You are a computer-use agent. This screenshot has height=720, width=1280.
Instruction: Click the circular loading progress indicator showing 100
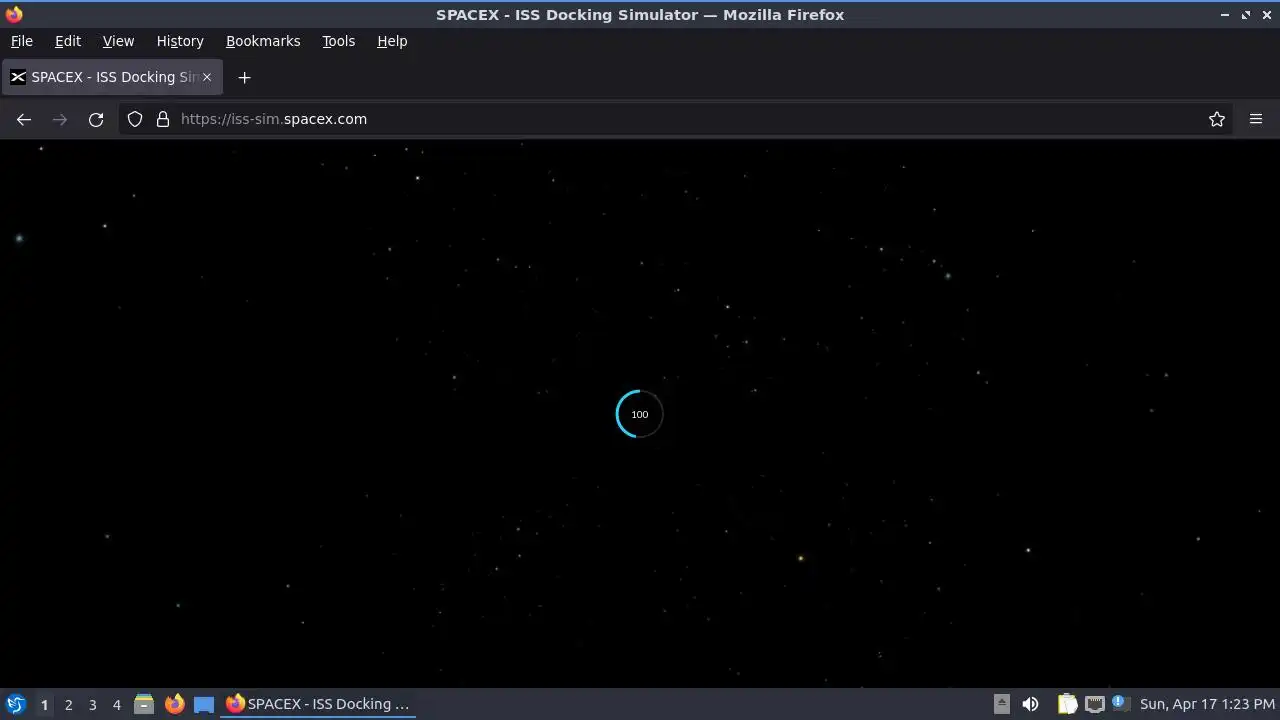click(x=639, y=414)
